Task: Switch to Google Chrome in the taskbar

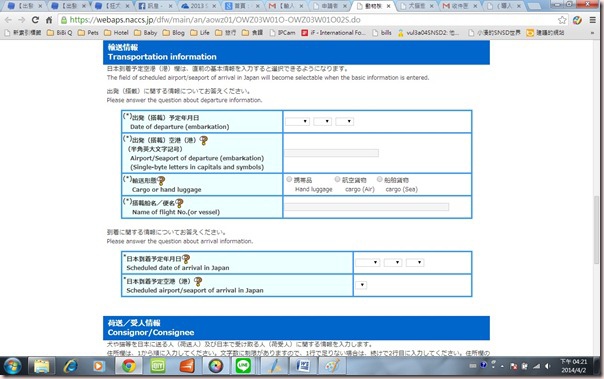Action: (129, 366)
